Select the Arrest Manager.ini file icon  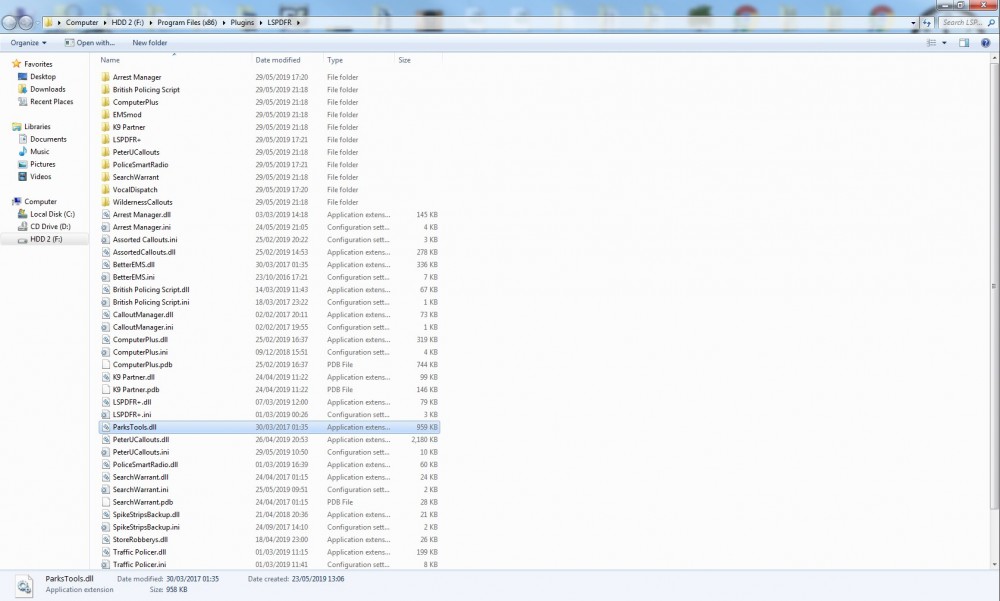(106, 227)
